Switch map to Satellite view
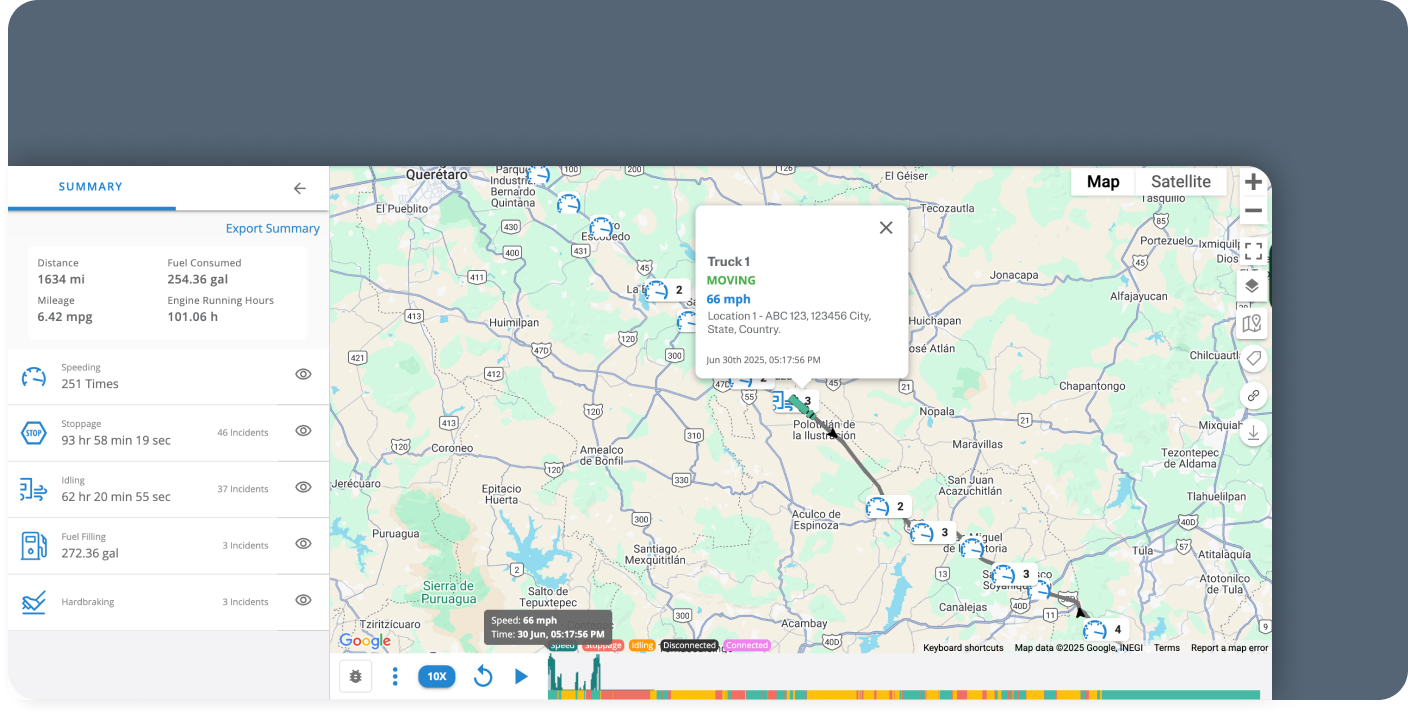The image size is (1408, 716). tap(1180, 182)
